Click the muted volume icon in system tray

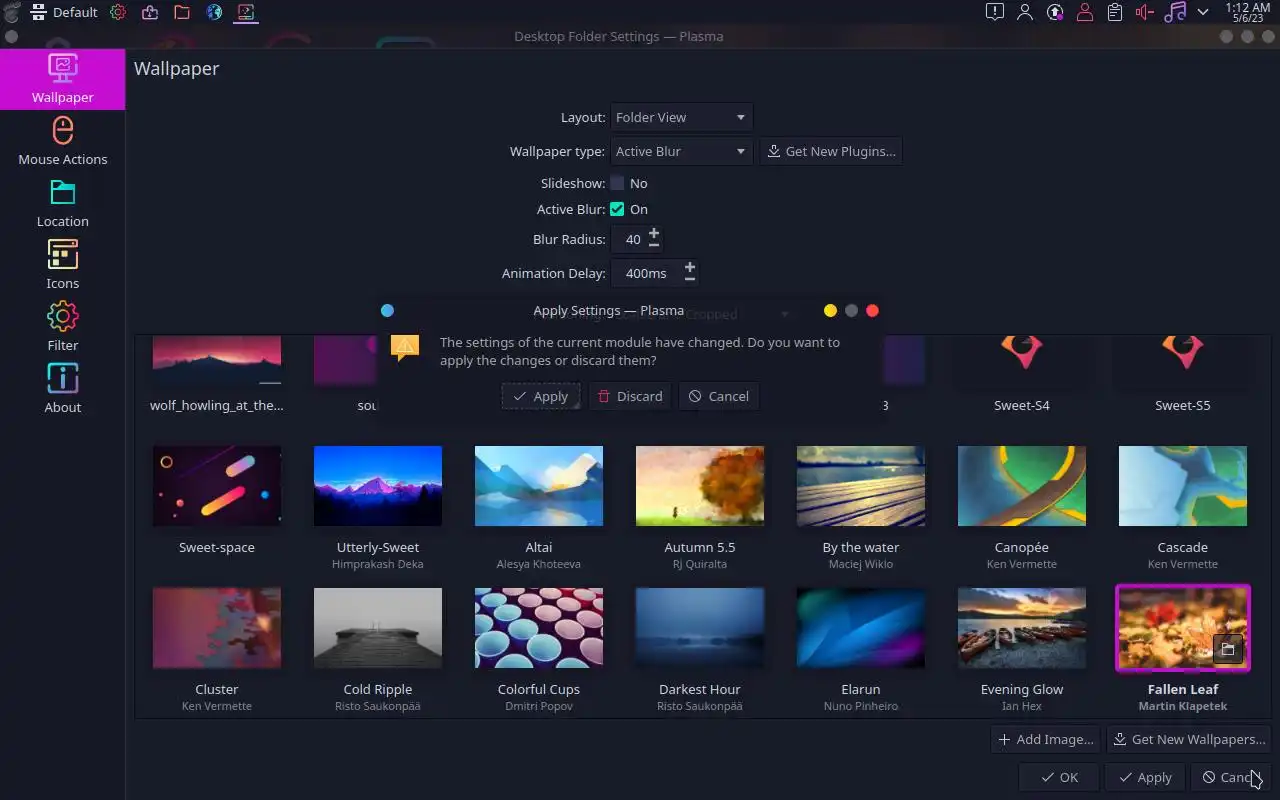click(x=1145, y=12)
